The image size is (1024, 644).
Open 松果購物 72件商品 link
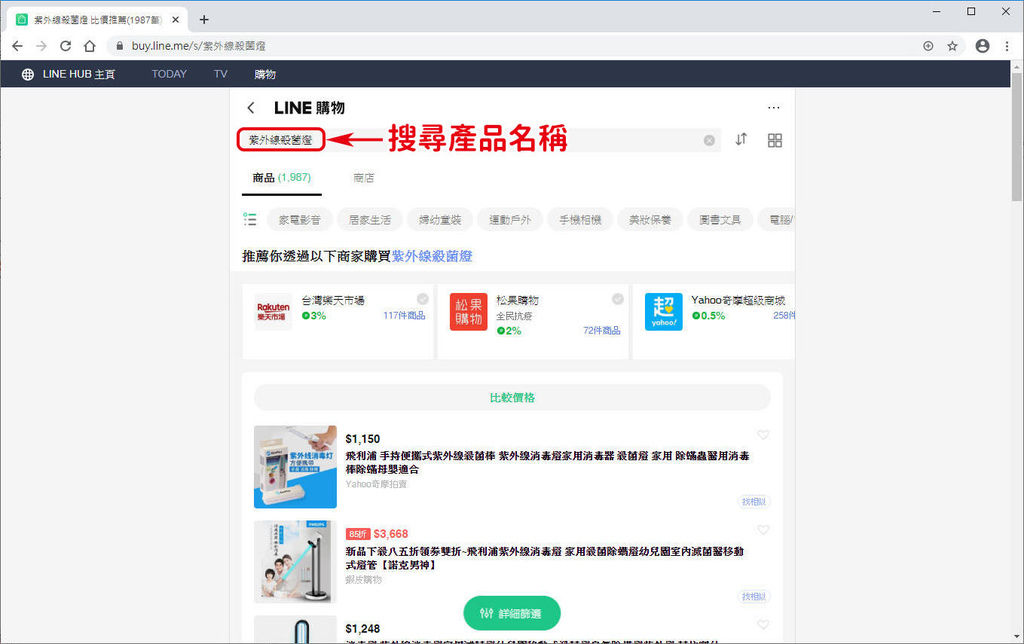point(601,330)
